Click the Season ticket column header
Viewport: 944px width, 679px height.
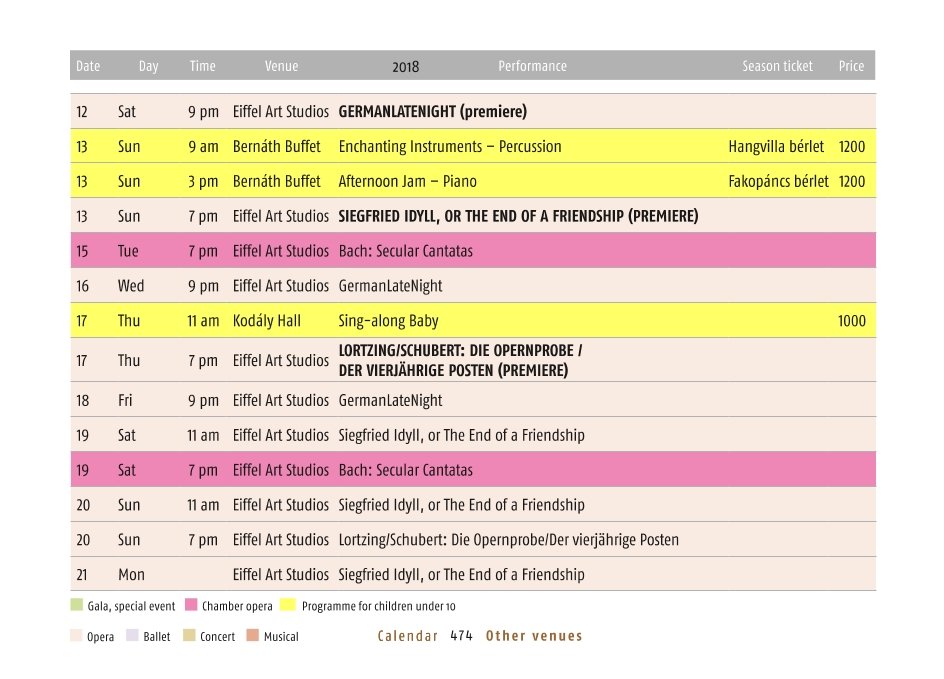point(777,66)
